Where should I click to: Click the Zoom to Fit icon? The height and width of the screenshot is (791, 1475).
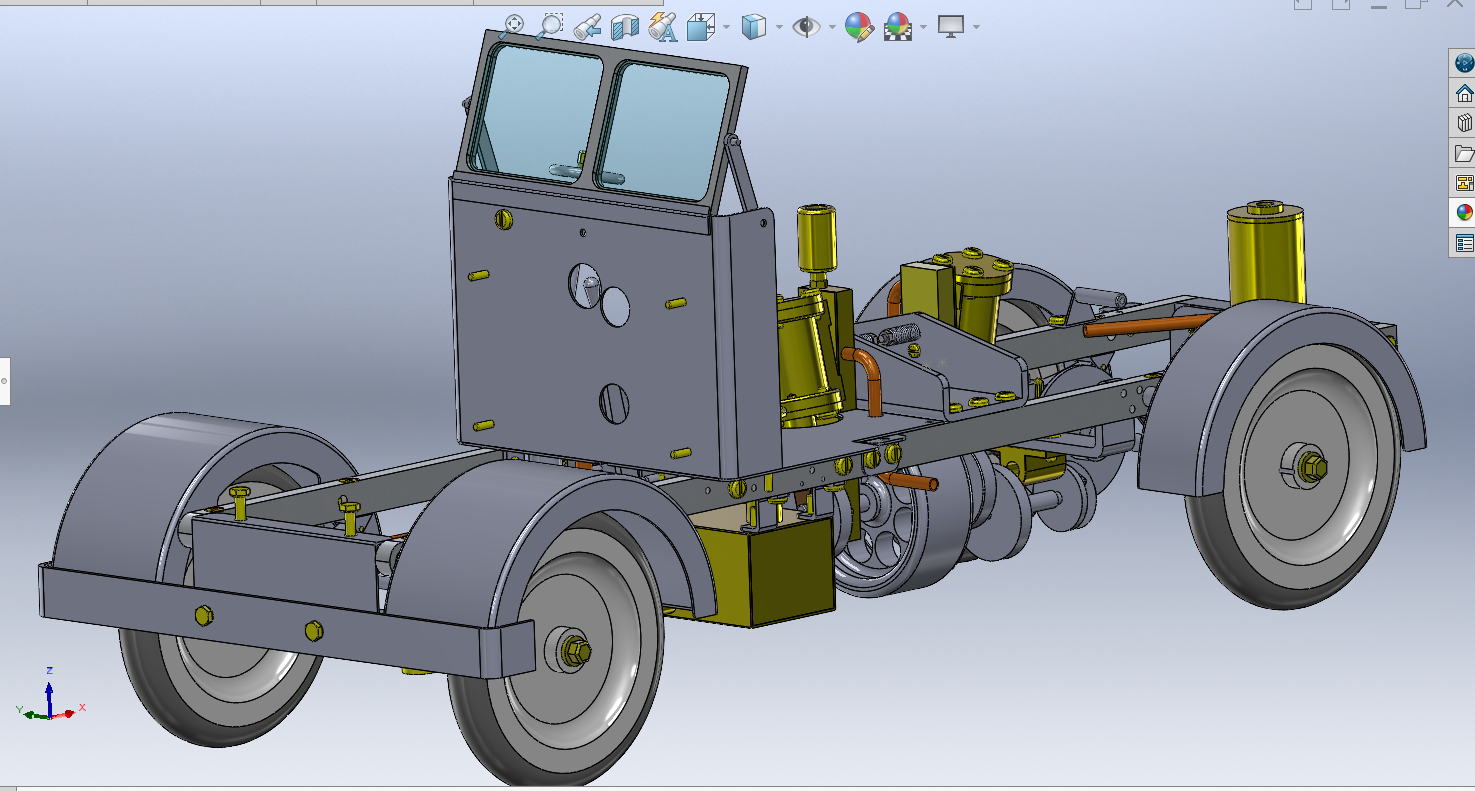[x=512, y=26]
